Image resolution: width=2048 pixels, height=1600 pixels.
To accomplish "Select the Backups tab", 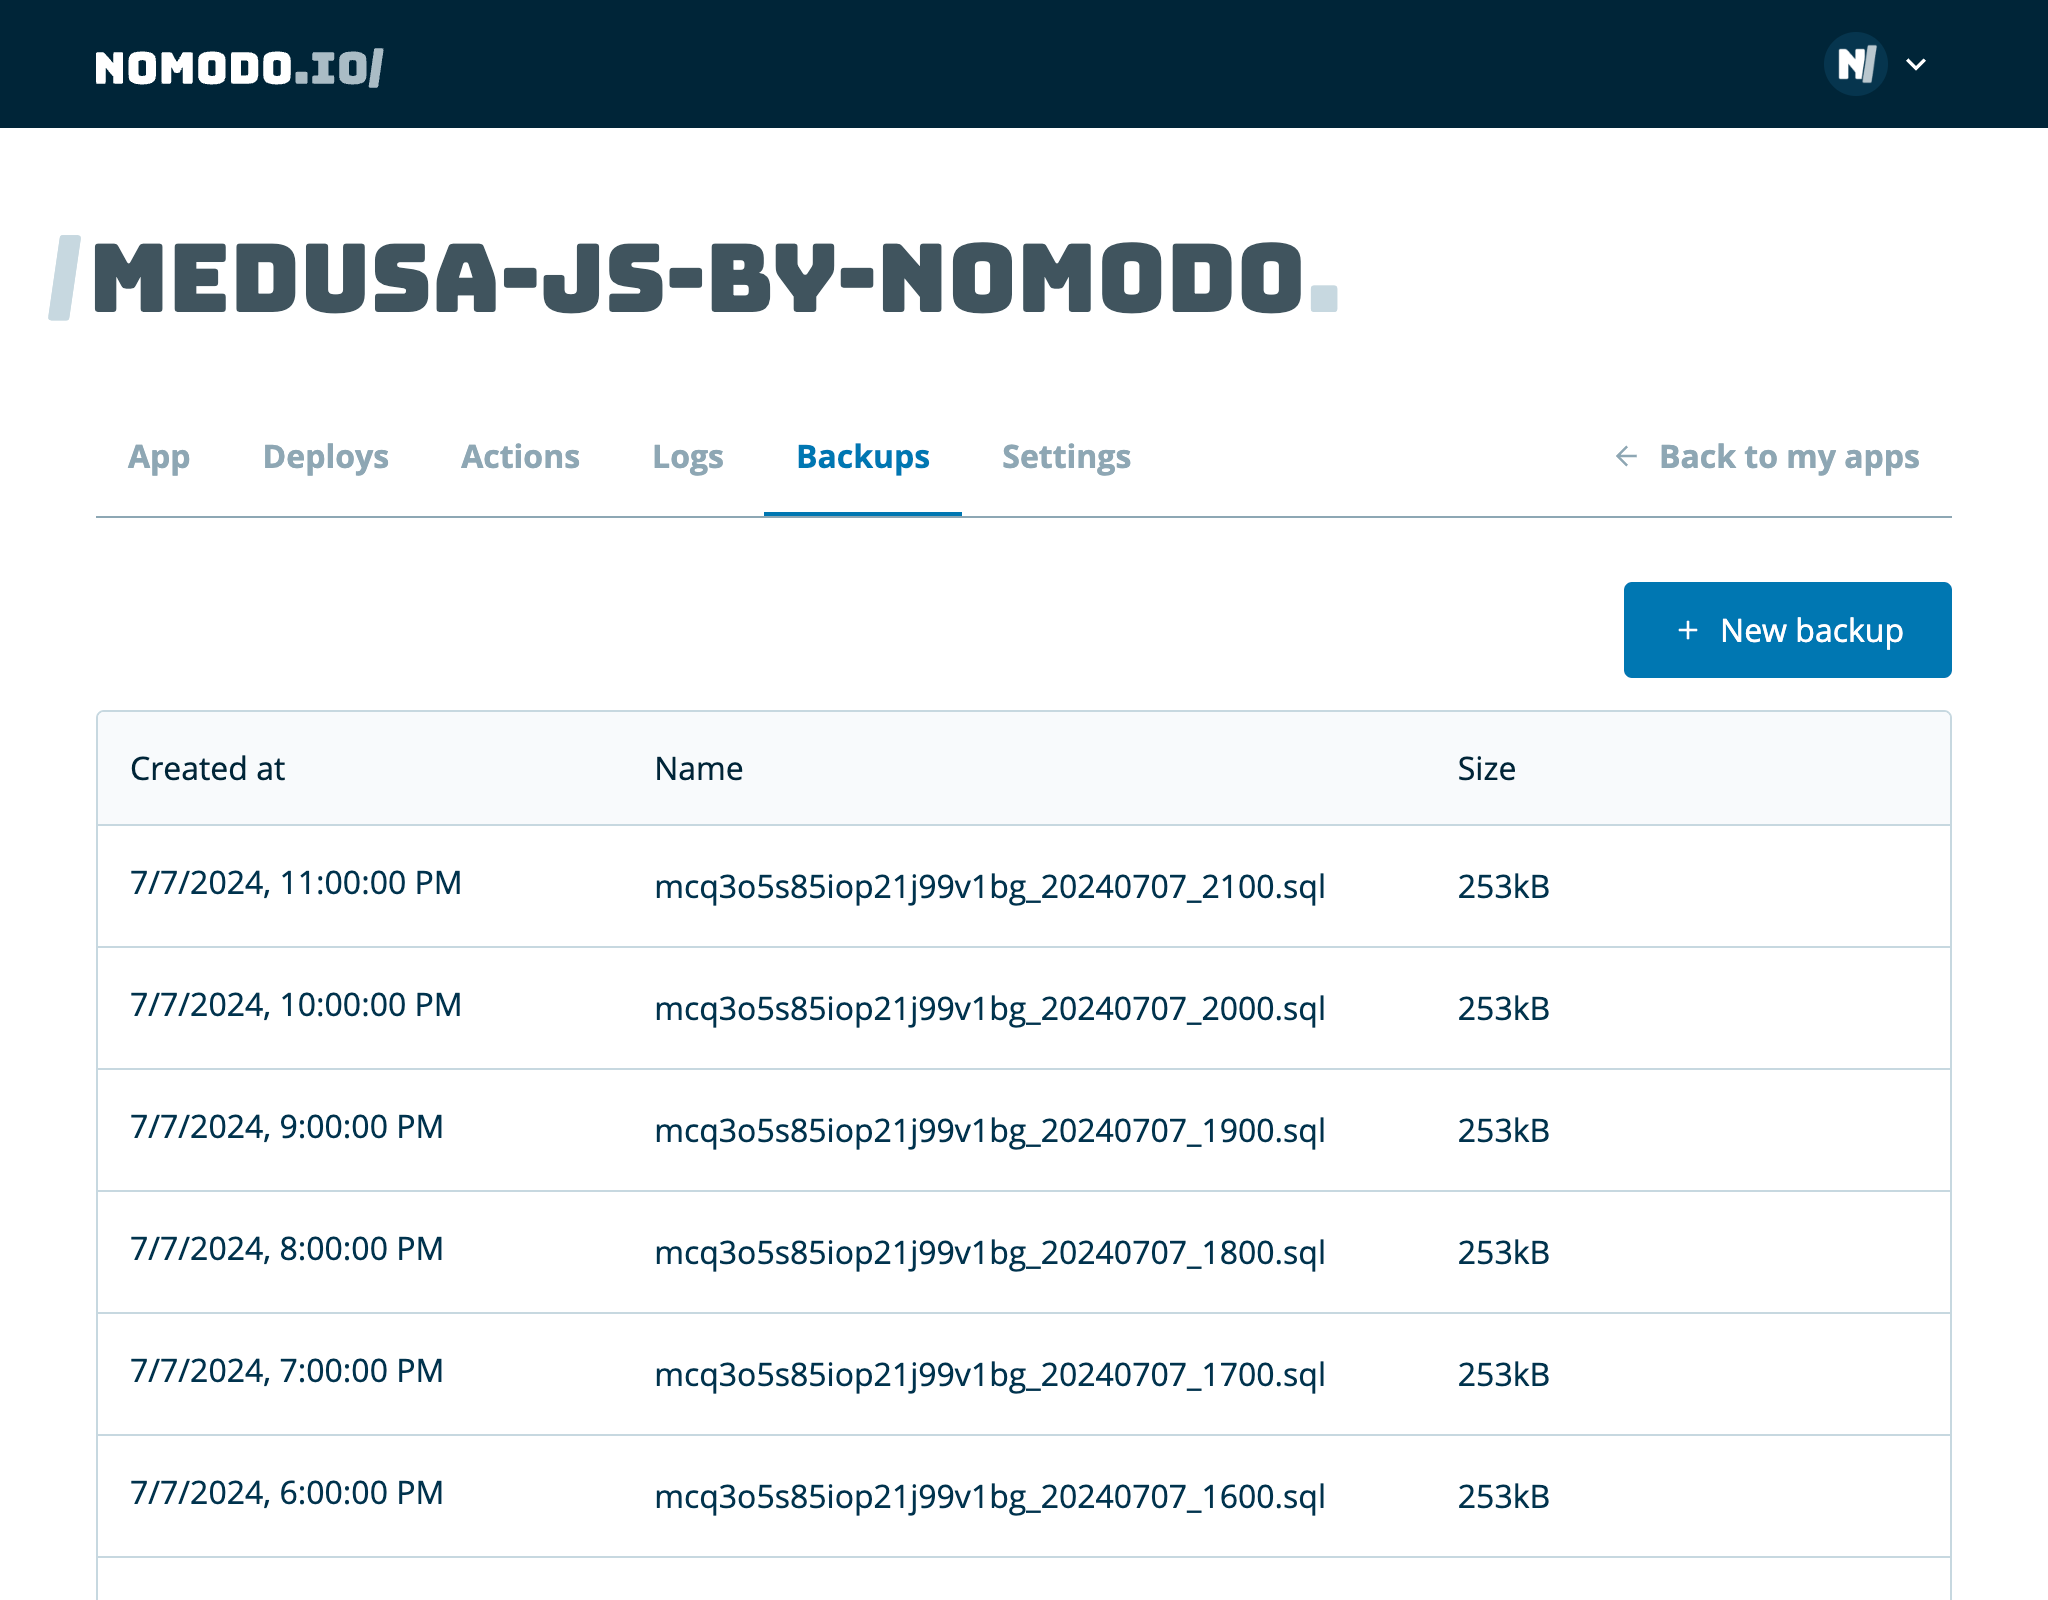I will [x=863, y=457].
